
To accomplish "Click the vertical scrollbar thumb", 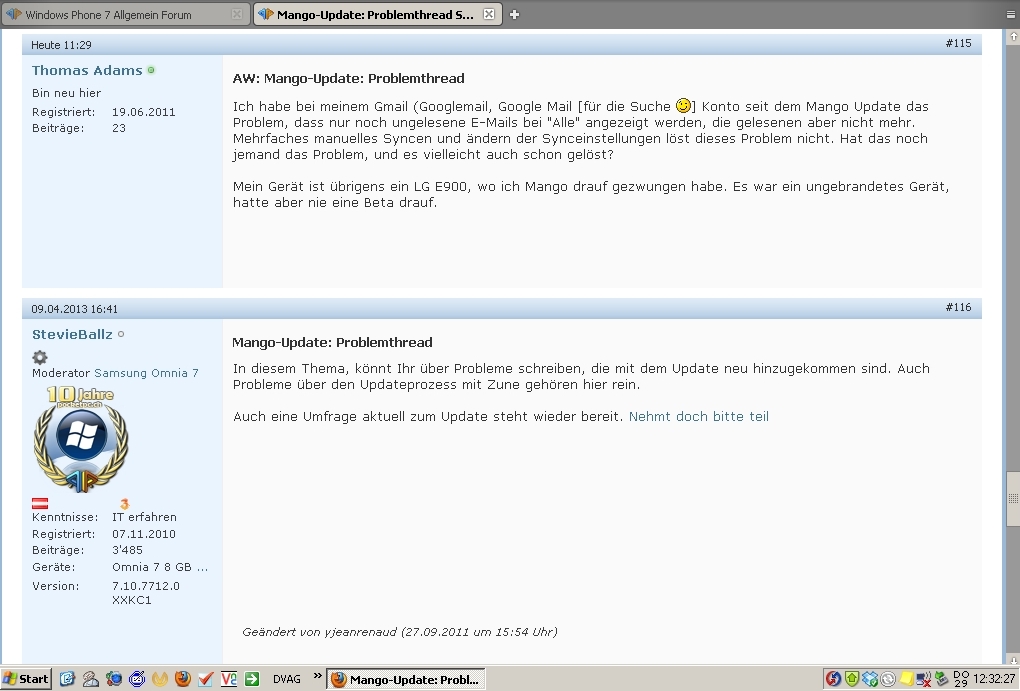I will [1013, 498].
